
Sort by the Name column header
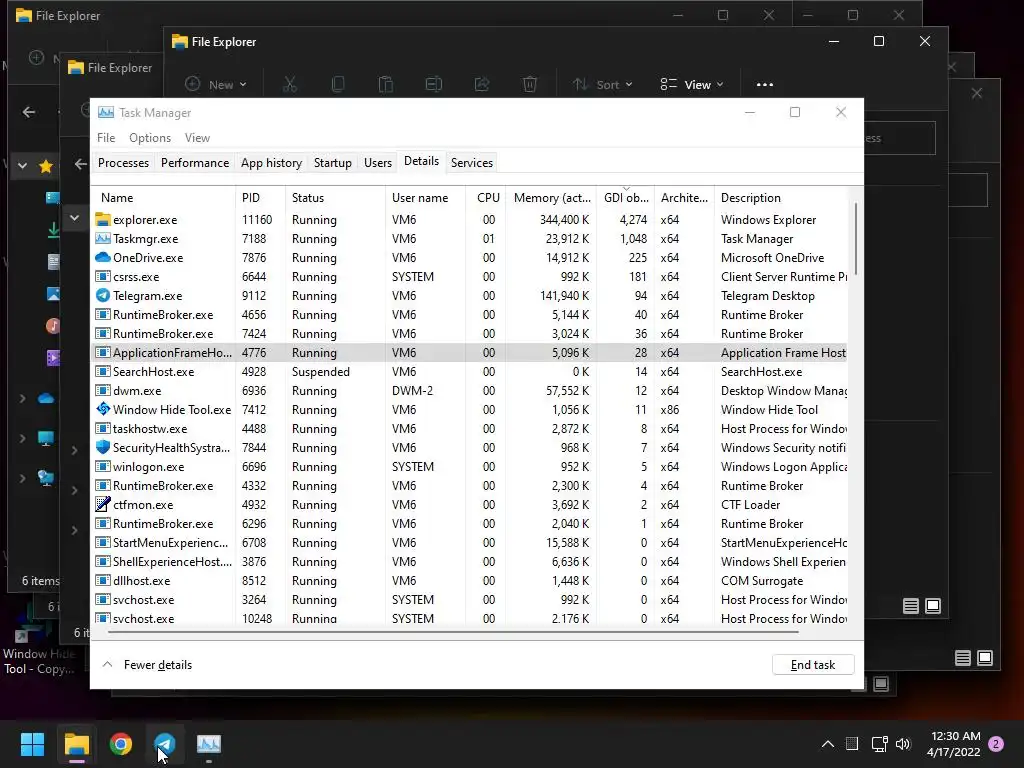coord(163,197)
